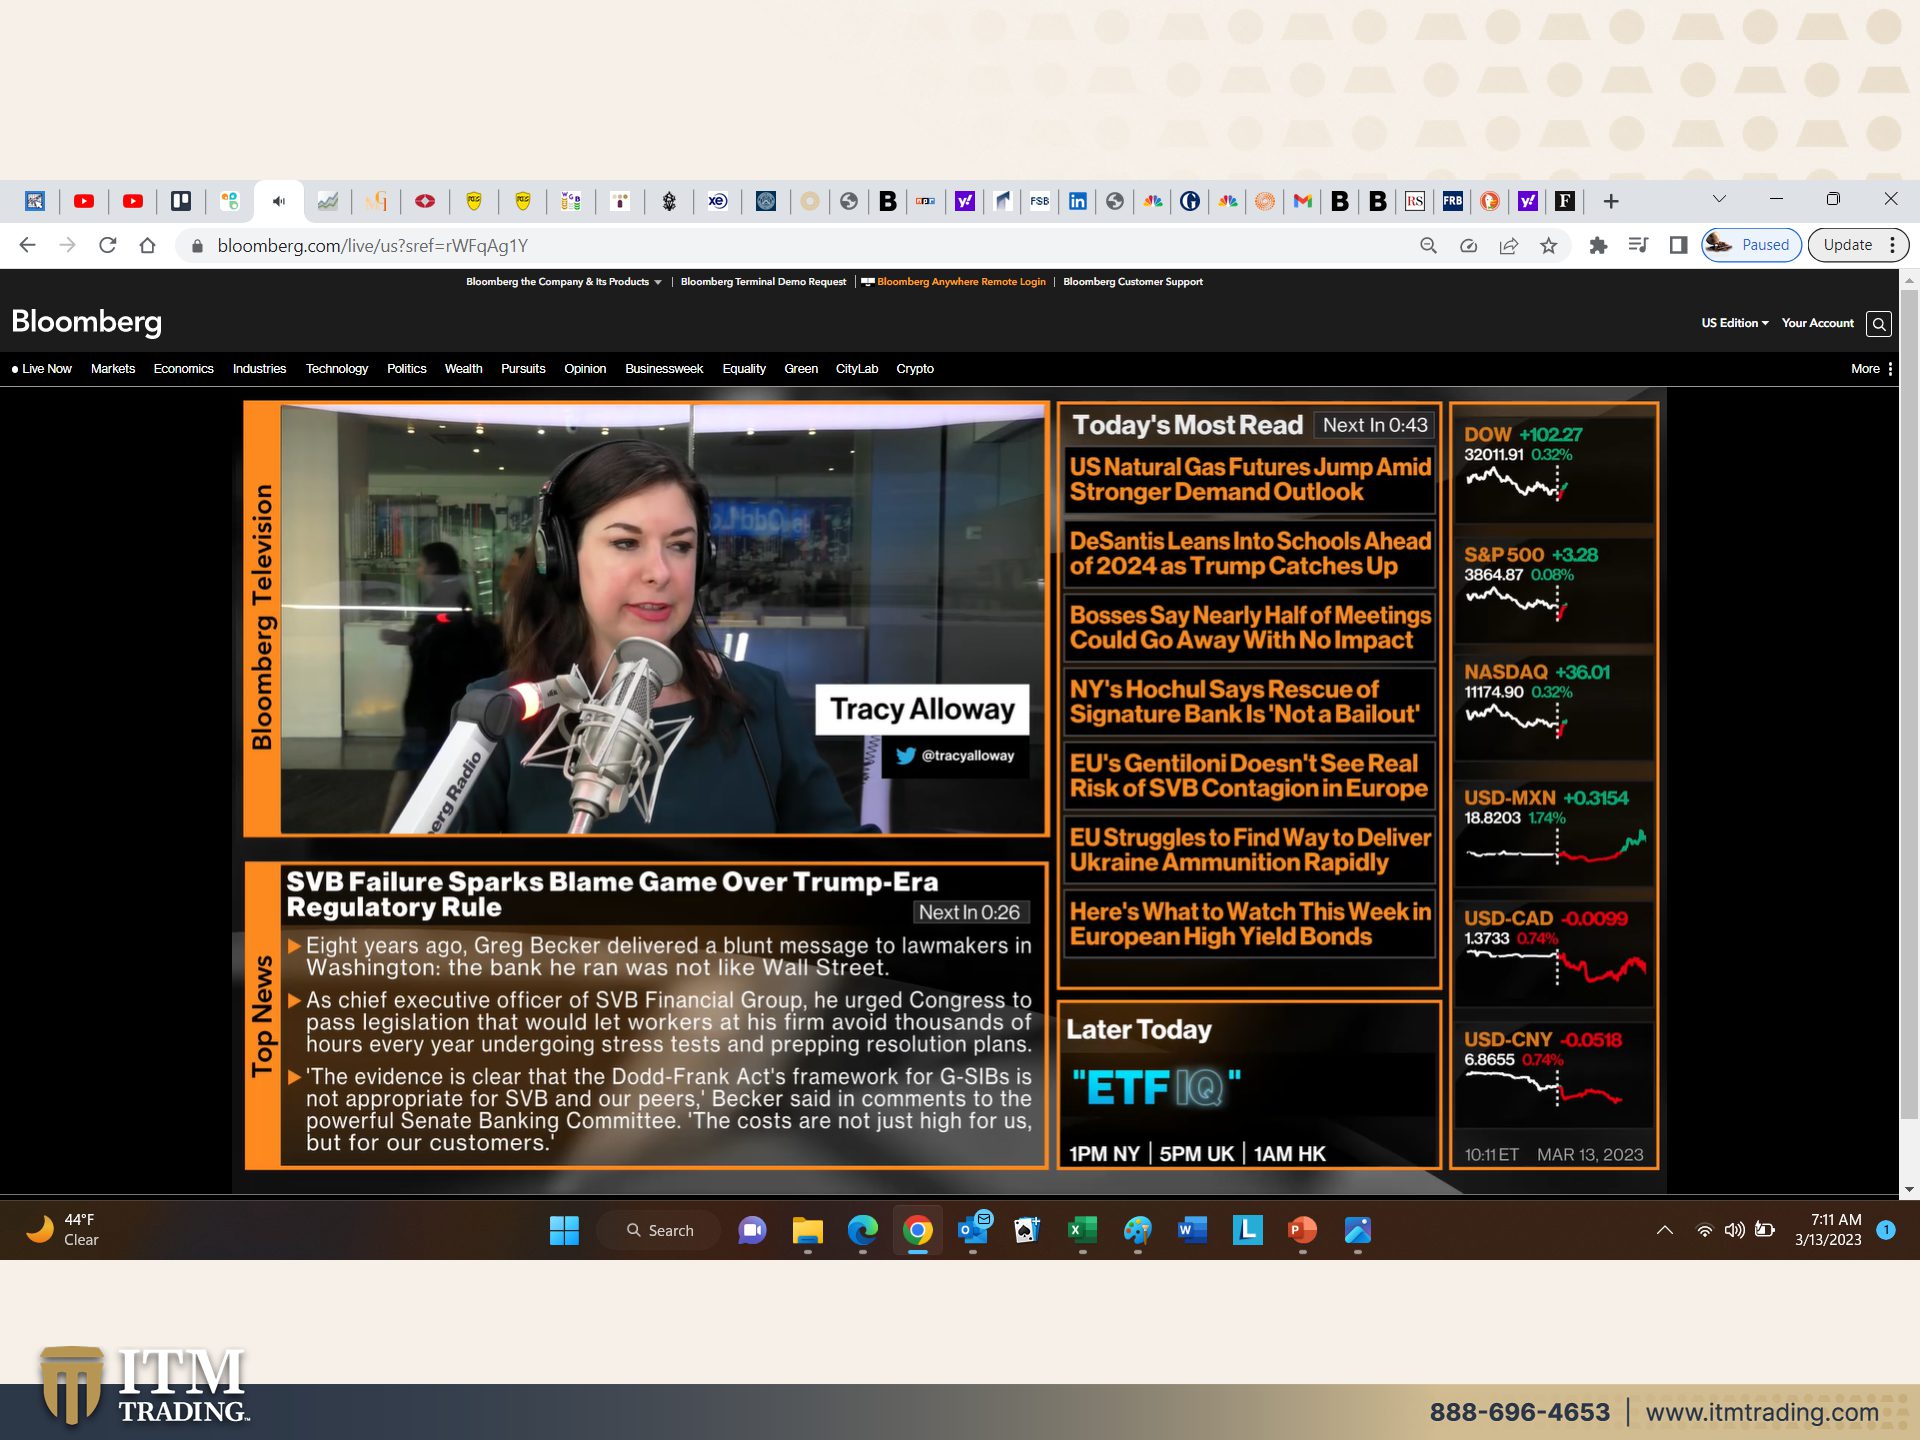Expand the More navigation menu

pyautogui.click(x=1871, y=369)
